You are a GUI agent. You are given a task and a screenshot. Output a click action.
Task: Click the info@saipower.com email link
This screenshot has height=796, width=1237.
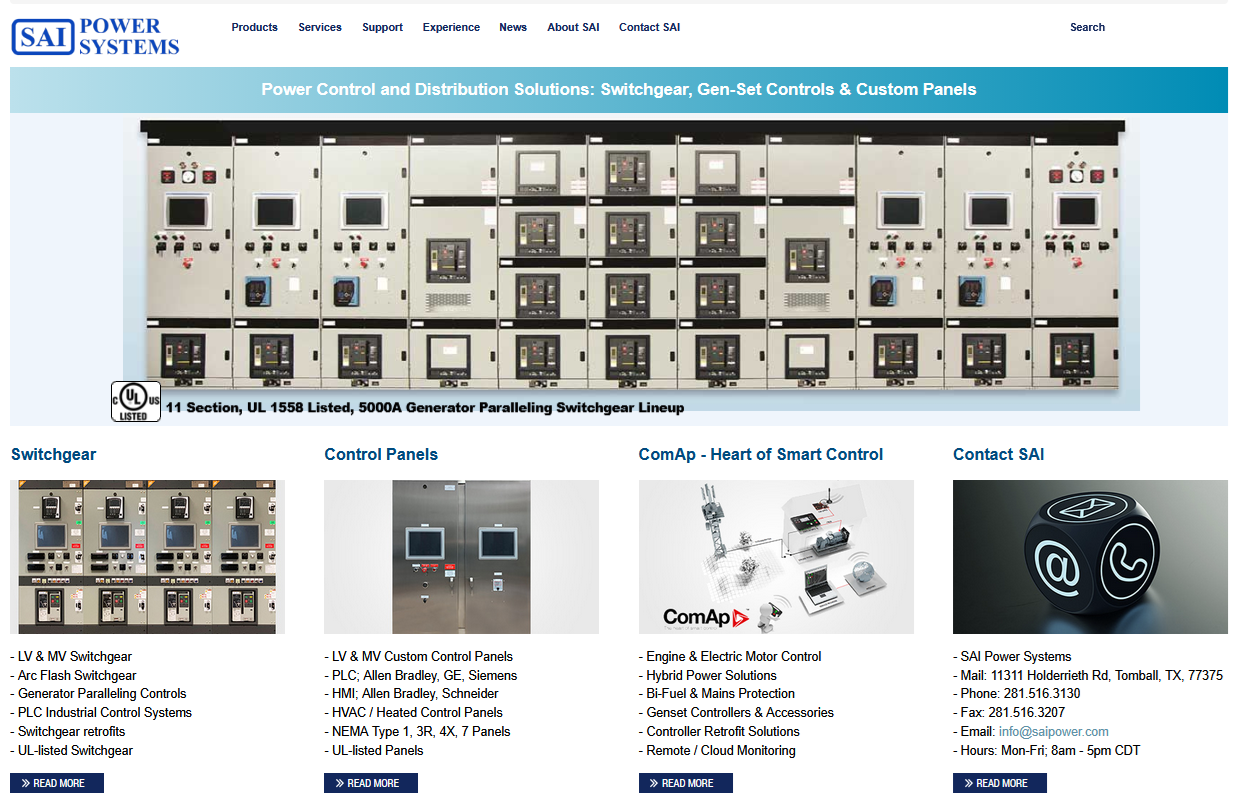coord(1053,731)
